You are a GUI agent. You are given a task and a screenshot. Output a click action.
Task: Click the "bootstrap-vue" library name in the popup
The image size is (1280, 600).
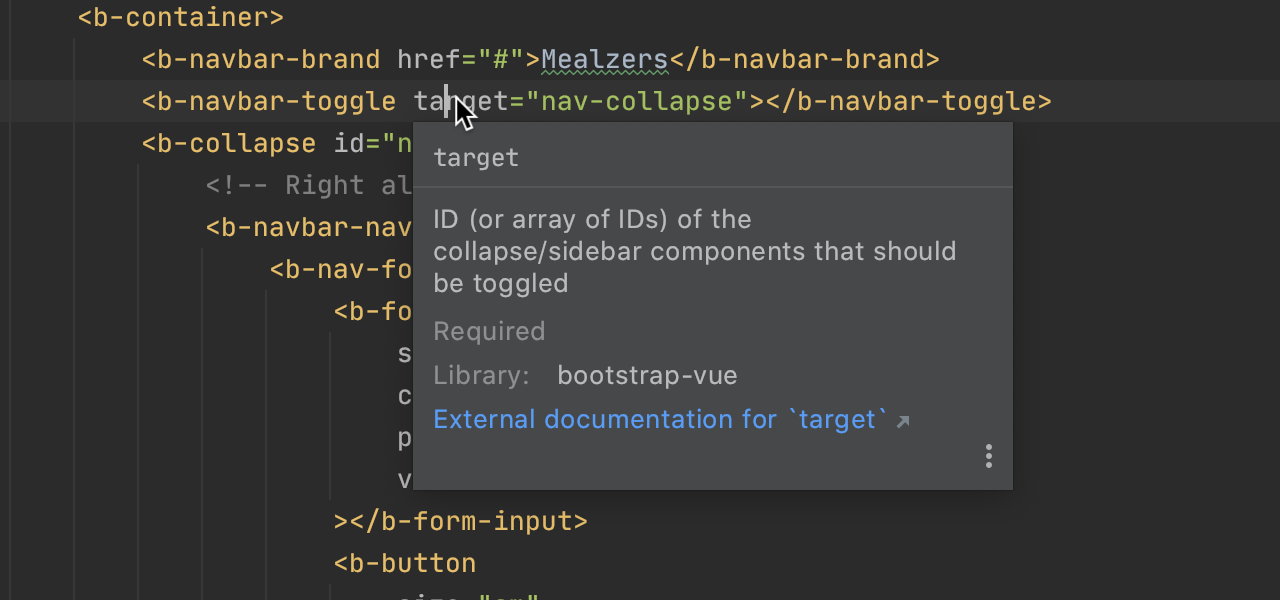647,375
